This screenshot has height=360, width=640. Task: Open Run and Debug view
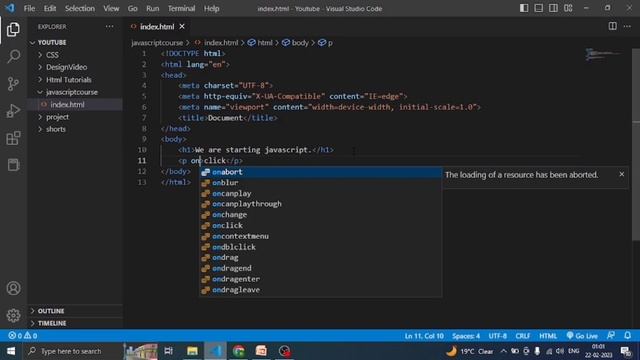[x=13, y=111]
